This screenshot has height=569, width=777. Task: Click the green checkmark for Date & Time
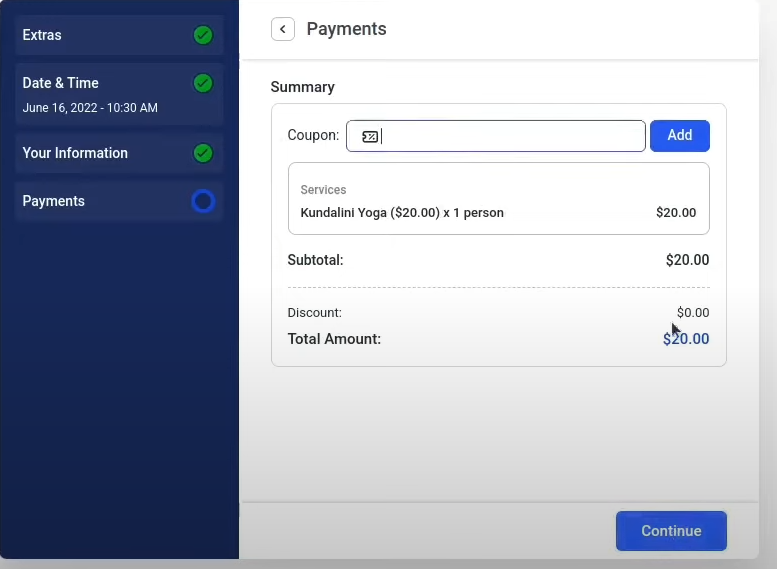(x=203, y=83)
